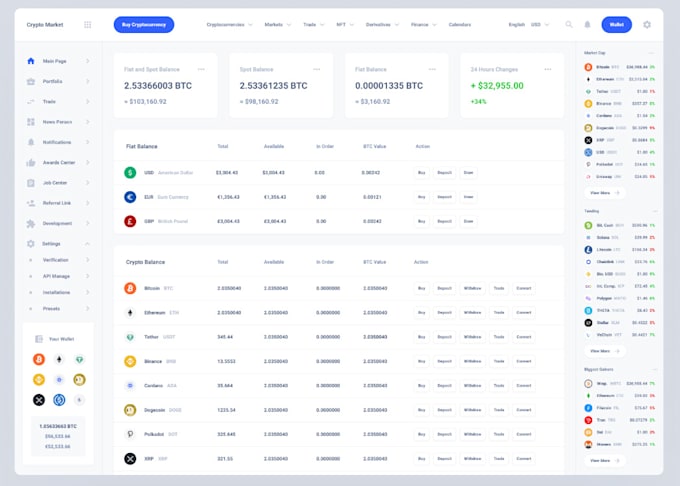
Task: Click the GBP pound icon in Fiat Balance
Action: (x=130, y=222)
